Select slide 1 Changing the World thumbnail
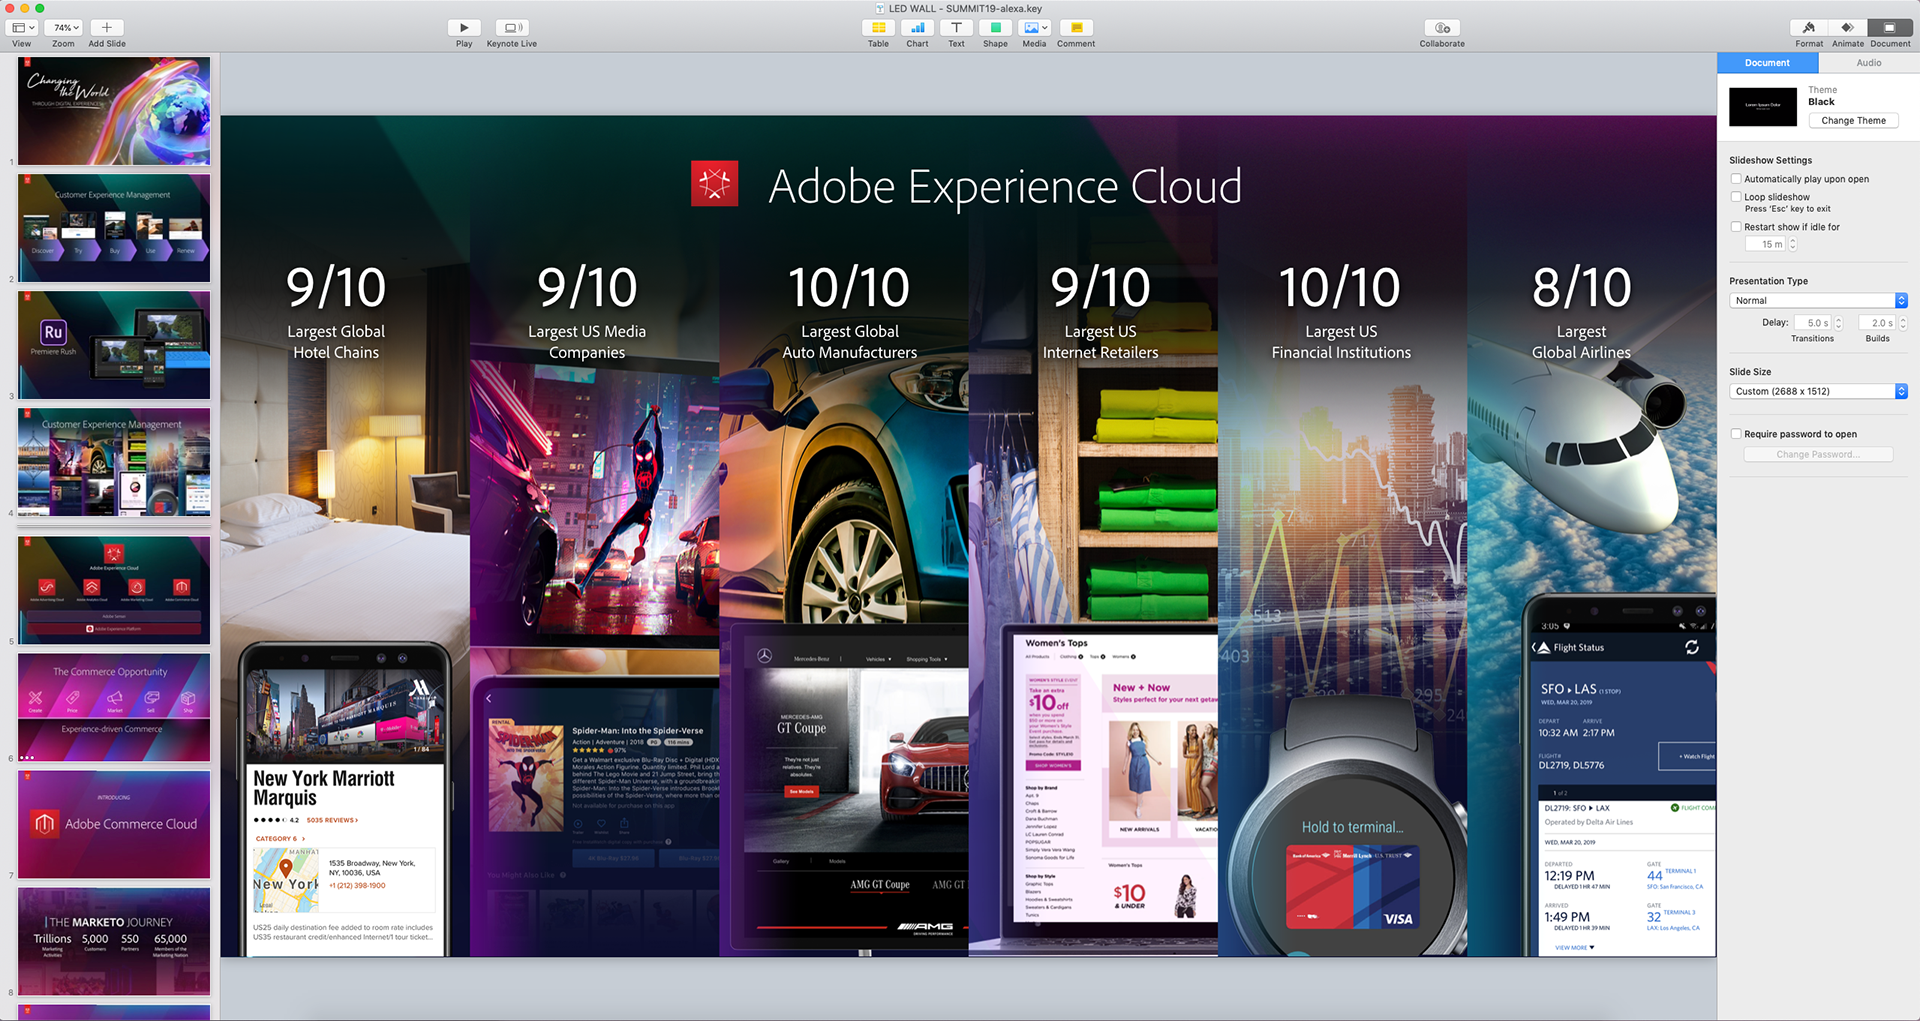Viewport: 1920px width, 1021px height. (x=114, y=111)
